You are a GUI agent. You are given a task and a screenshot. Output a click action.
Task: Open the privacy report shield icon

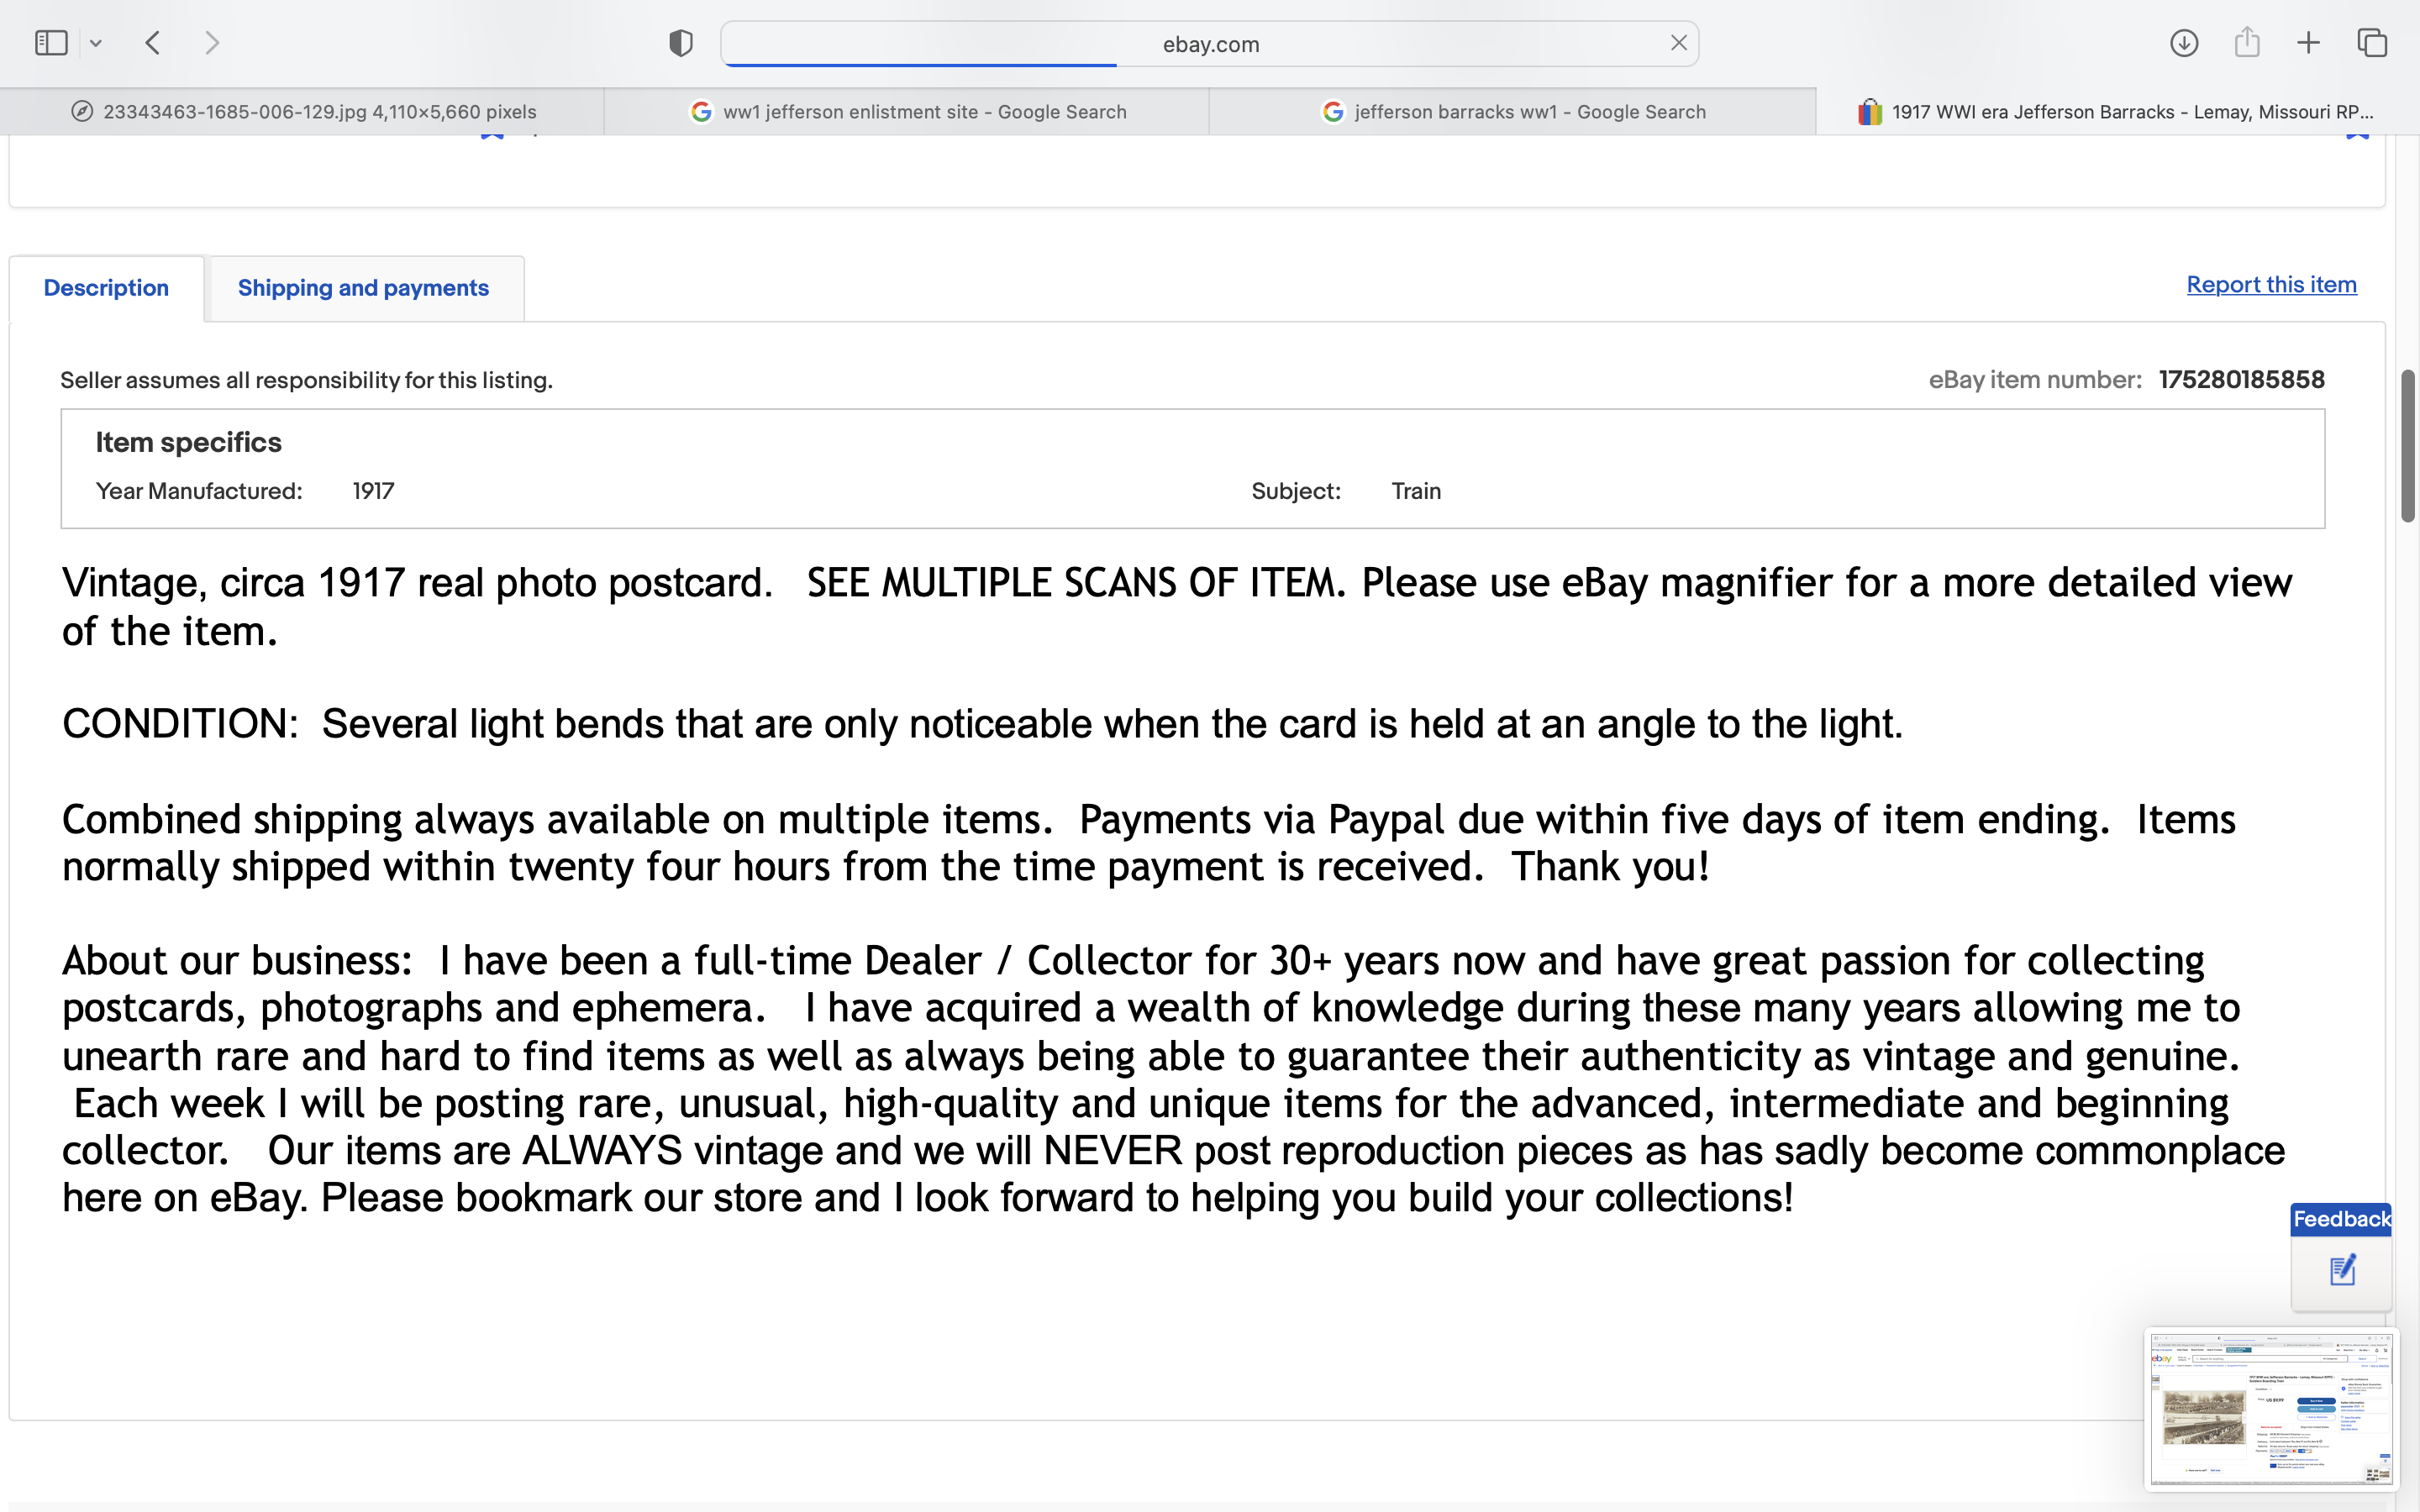coord(680,43)
